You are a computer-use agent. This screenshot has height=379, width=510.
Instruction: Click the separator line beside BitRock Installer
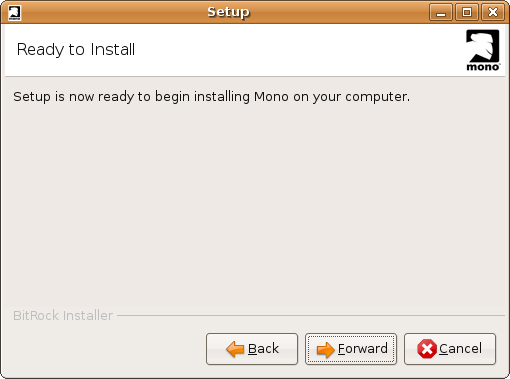tap(311, 315)
